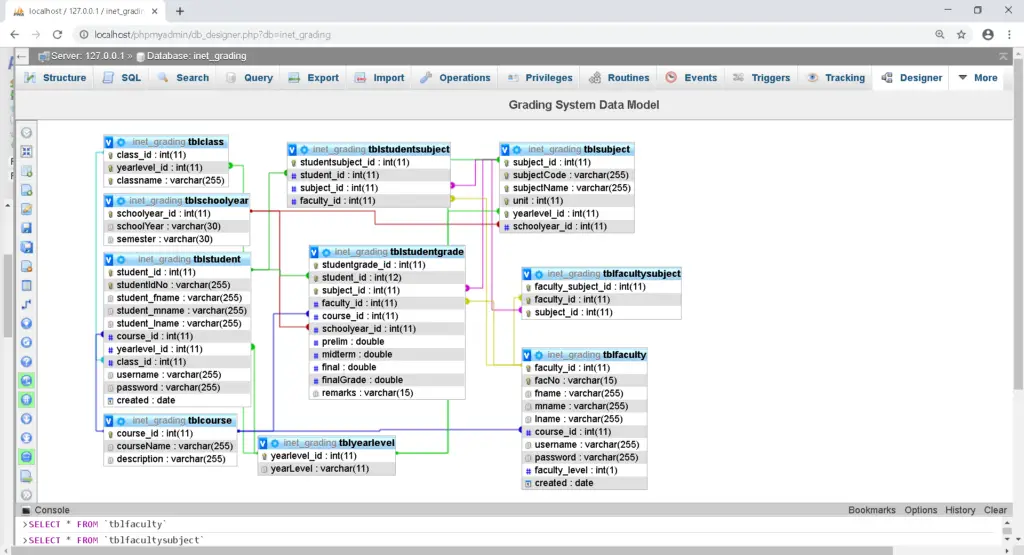Click the Chrome profile avatar icon
This screenshot has height=555, width=1024.
(x=987, y=34)
